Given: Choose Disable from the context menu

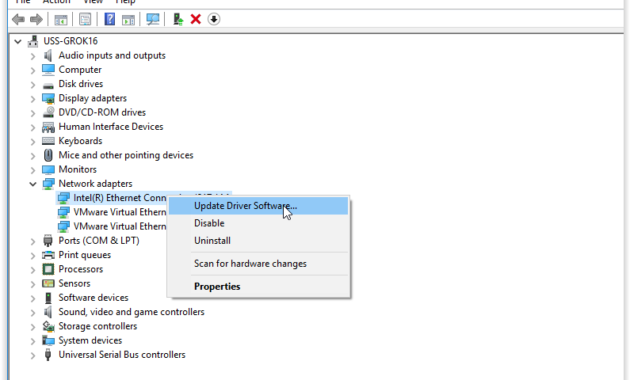Looking at the screenshot, I should 258,223.
